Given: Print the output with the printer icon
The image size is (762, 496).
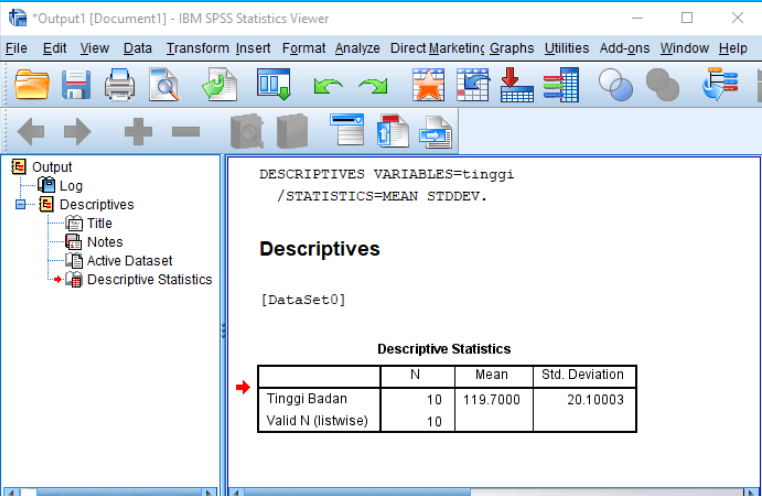Looking at the screenshot, I should click(x=120, y=85).
